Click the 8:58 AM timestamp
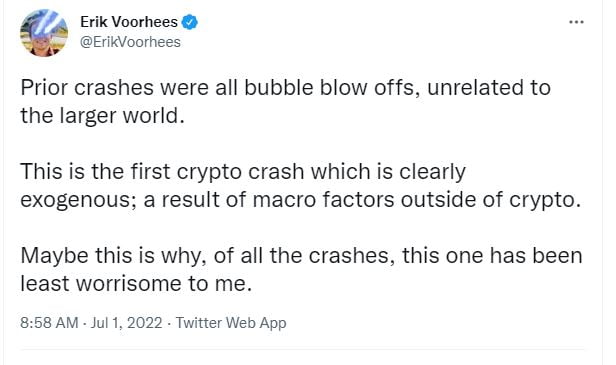The height and width of the screenshot is (365, 616). tap(49, 323)
